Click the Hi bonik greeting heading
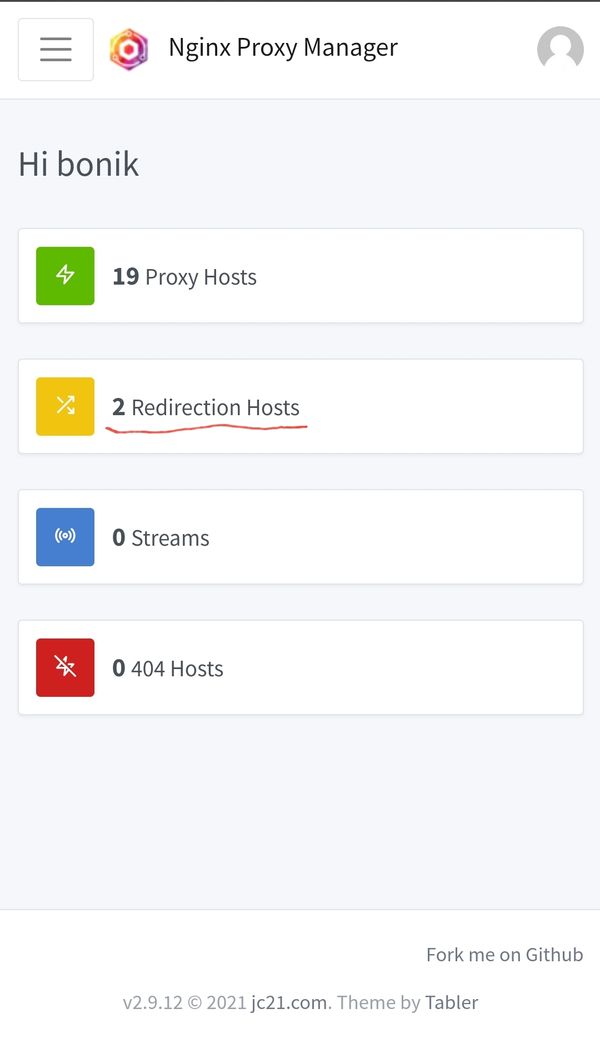600x1047 pixels. click(x=78, y=165)
